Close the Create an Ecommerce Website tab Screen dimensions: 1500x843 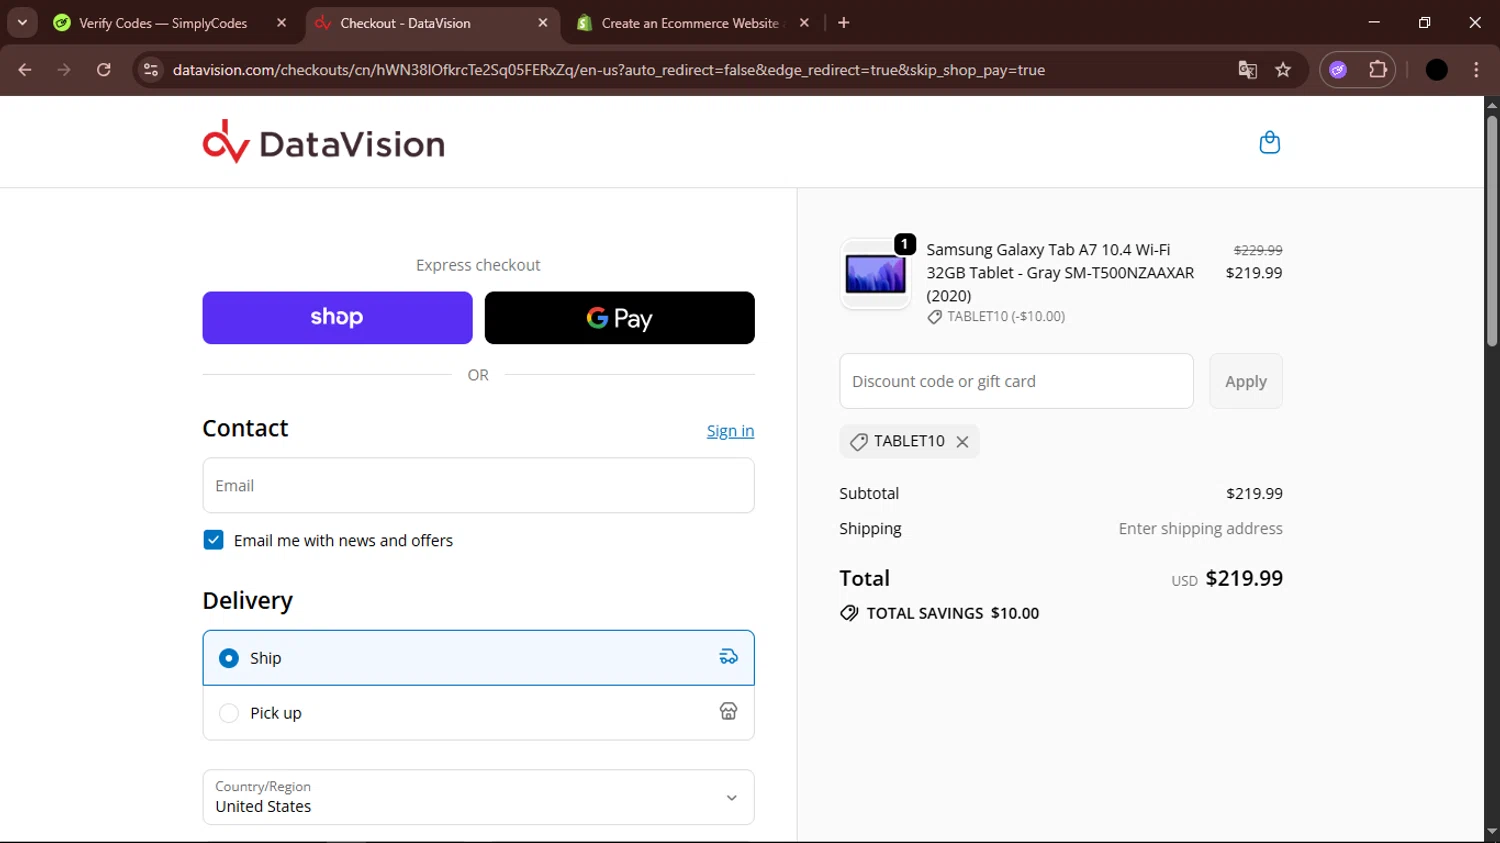pos(804,23)
